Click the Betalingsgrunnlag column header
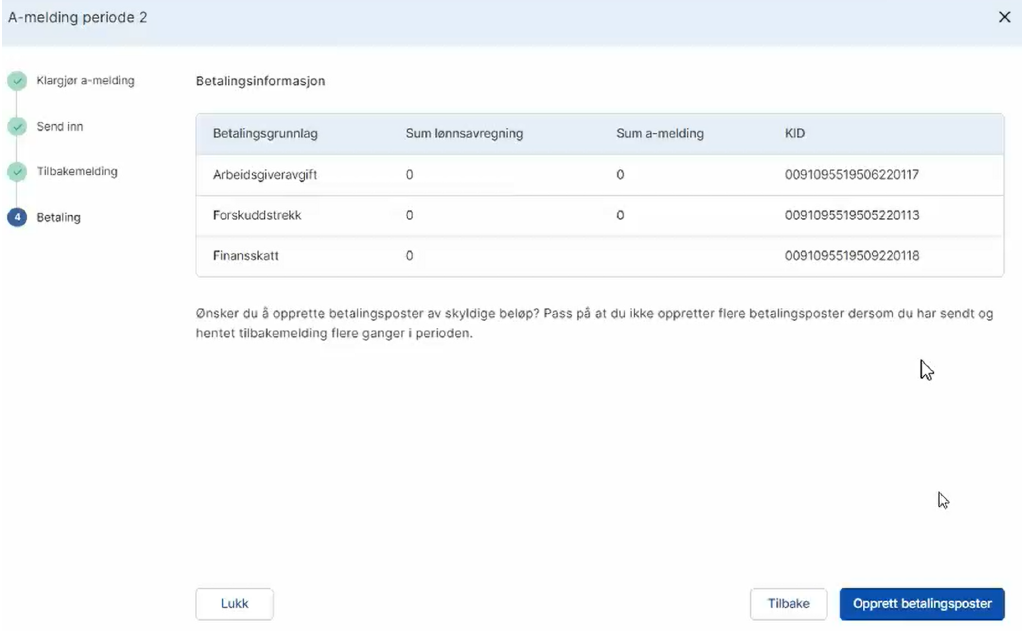 pos(265,133)
